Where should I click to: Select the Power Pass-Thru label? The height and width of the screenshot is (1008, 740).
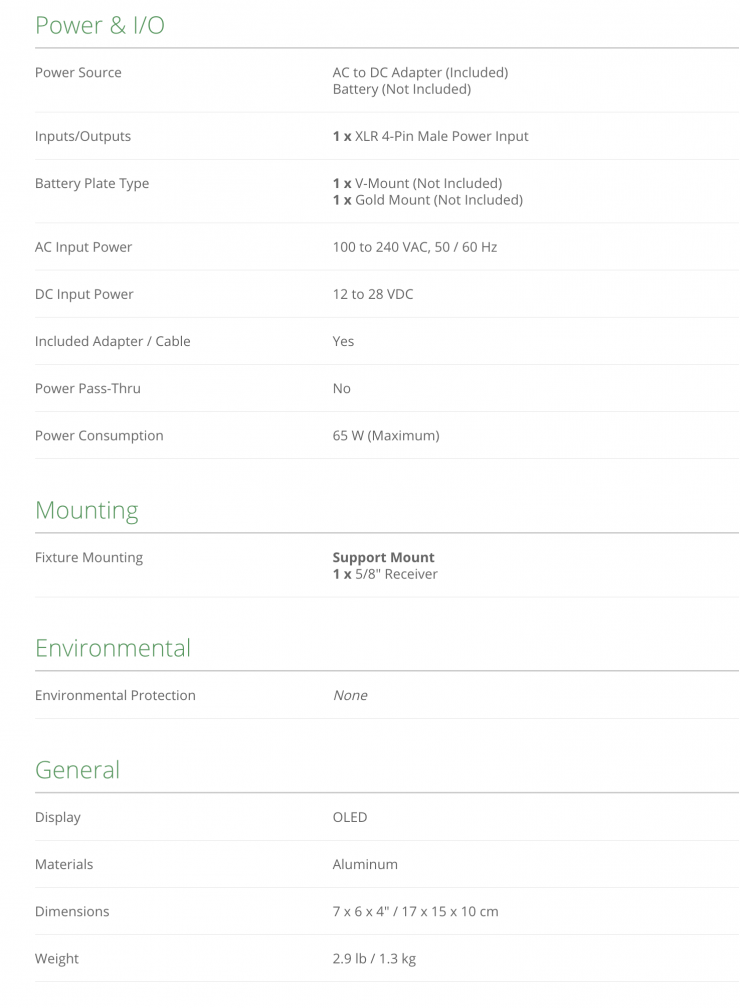87,389
